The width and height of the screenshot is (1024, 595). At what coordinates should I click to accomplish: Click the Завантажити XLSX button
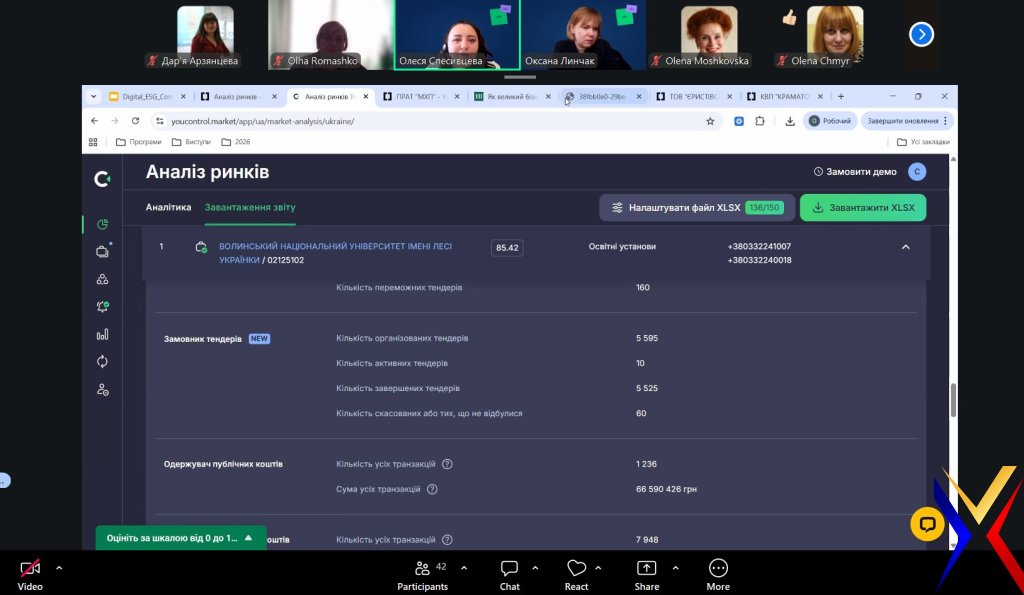862,208
